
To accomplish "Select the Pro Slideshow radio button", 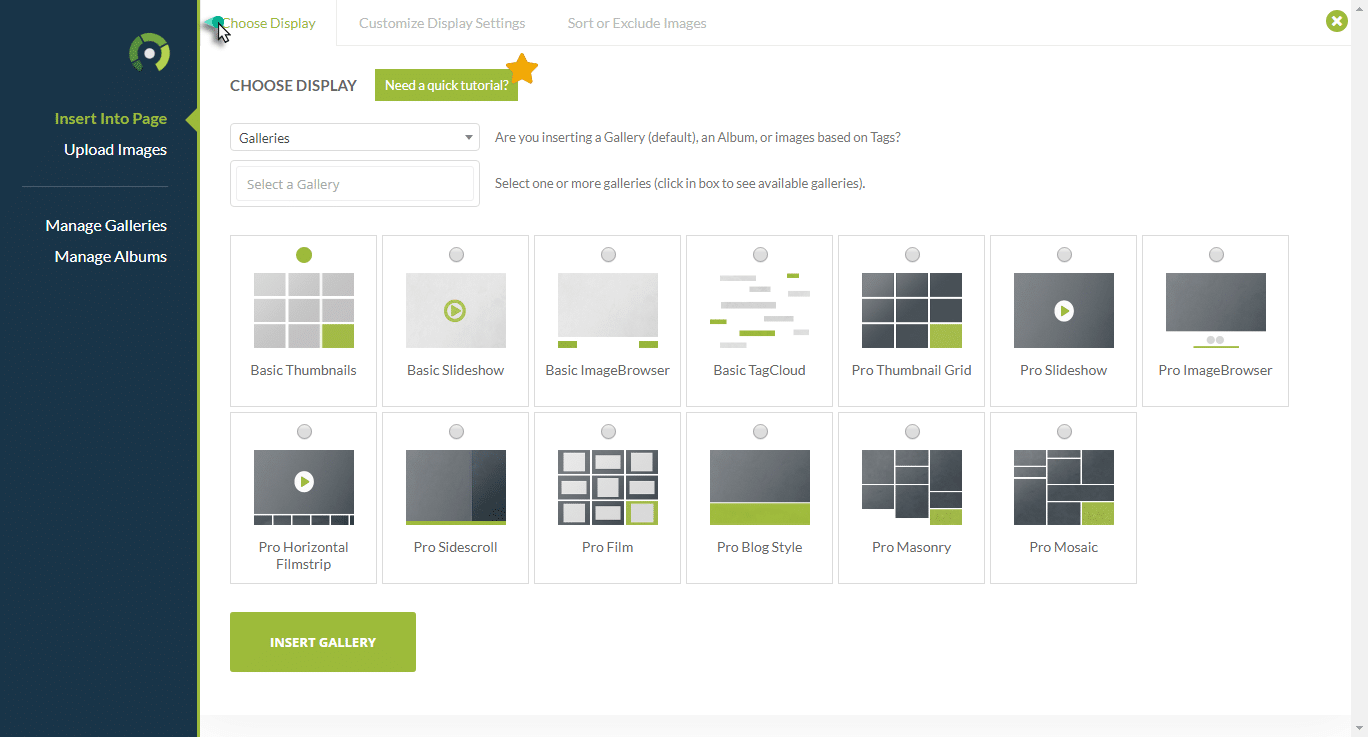I will point(1064,255).
